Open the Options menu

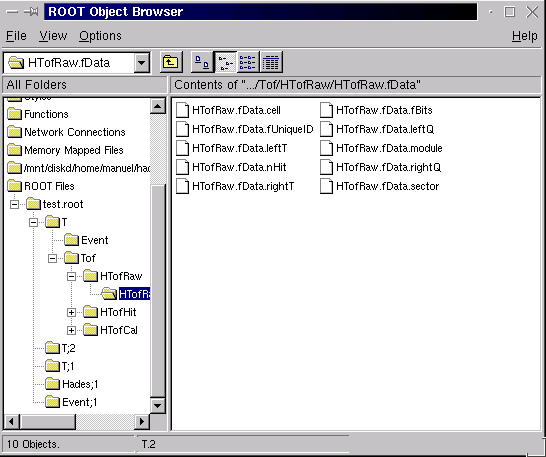click(x=100, y=36)
